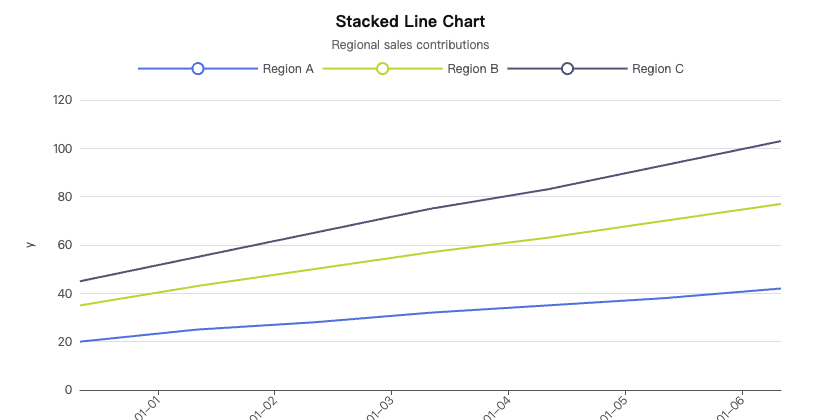Click the y-axis name label
Screen dimensions: 821x420
click(30, 245)
